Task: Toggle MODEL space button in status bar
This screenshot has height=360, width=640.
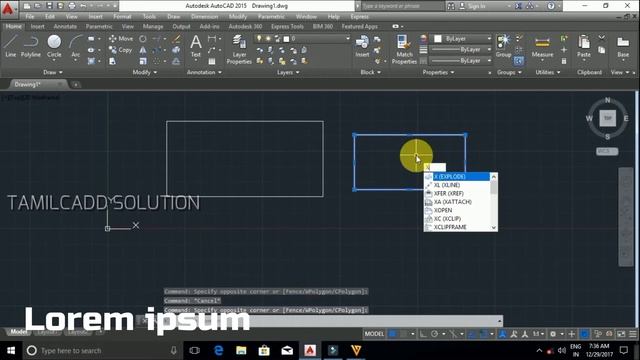Action: click(x=374, y=334)
